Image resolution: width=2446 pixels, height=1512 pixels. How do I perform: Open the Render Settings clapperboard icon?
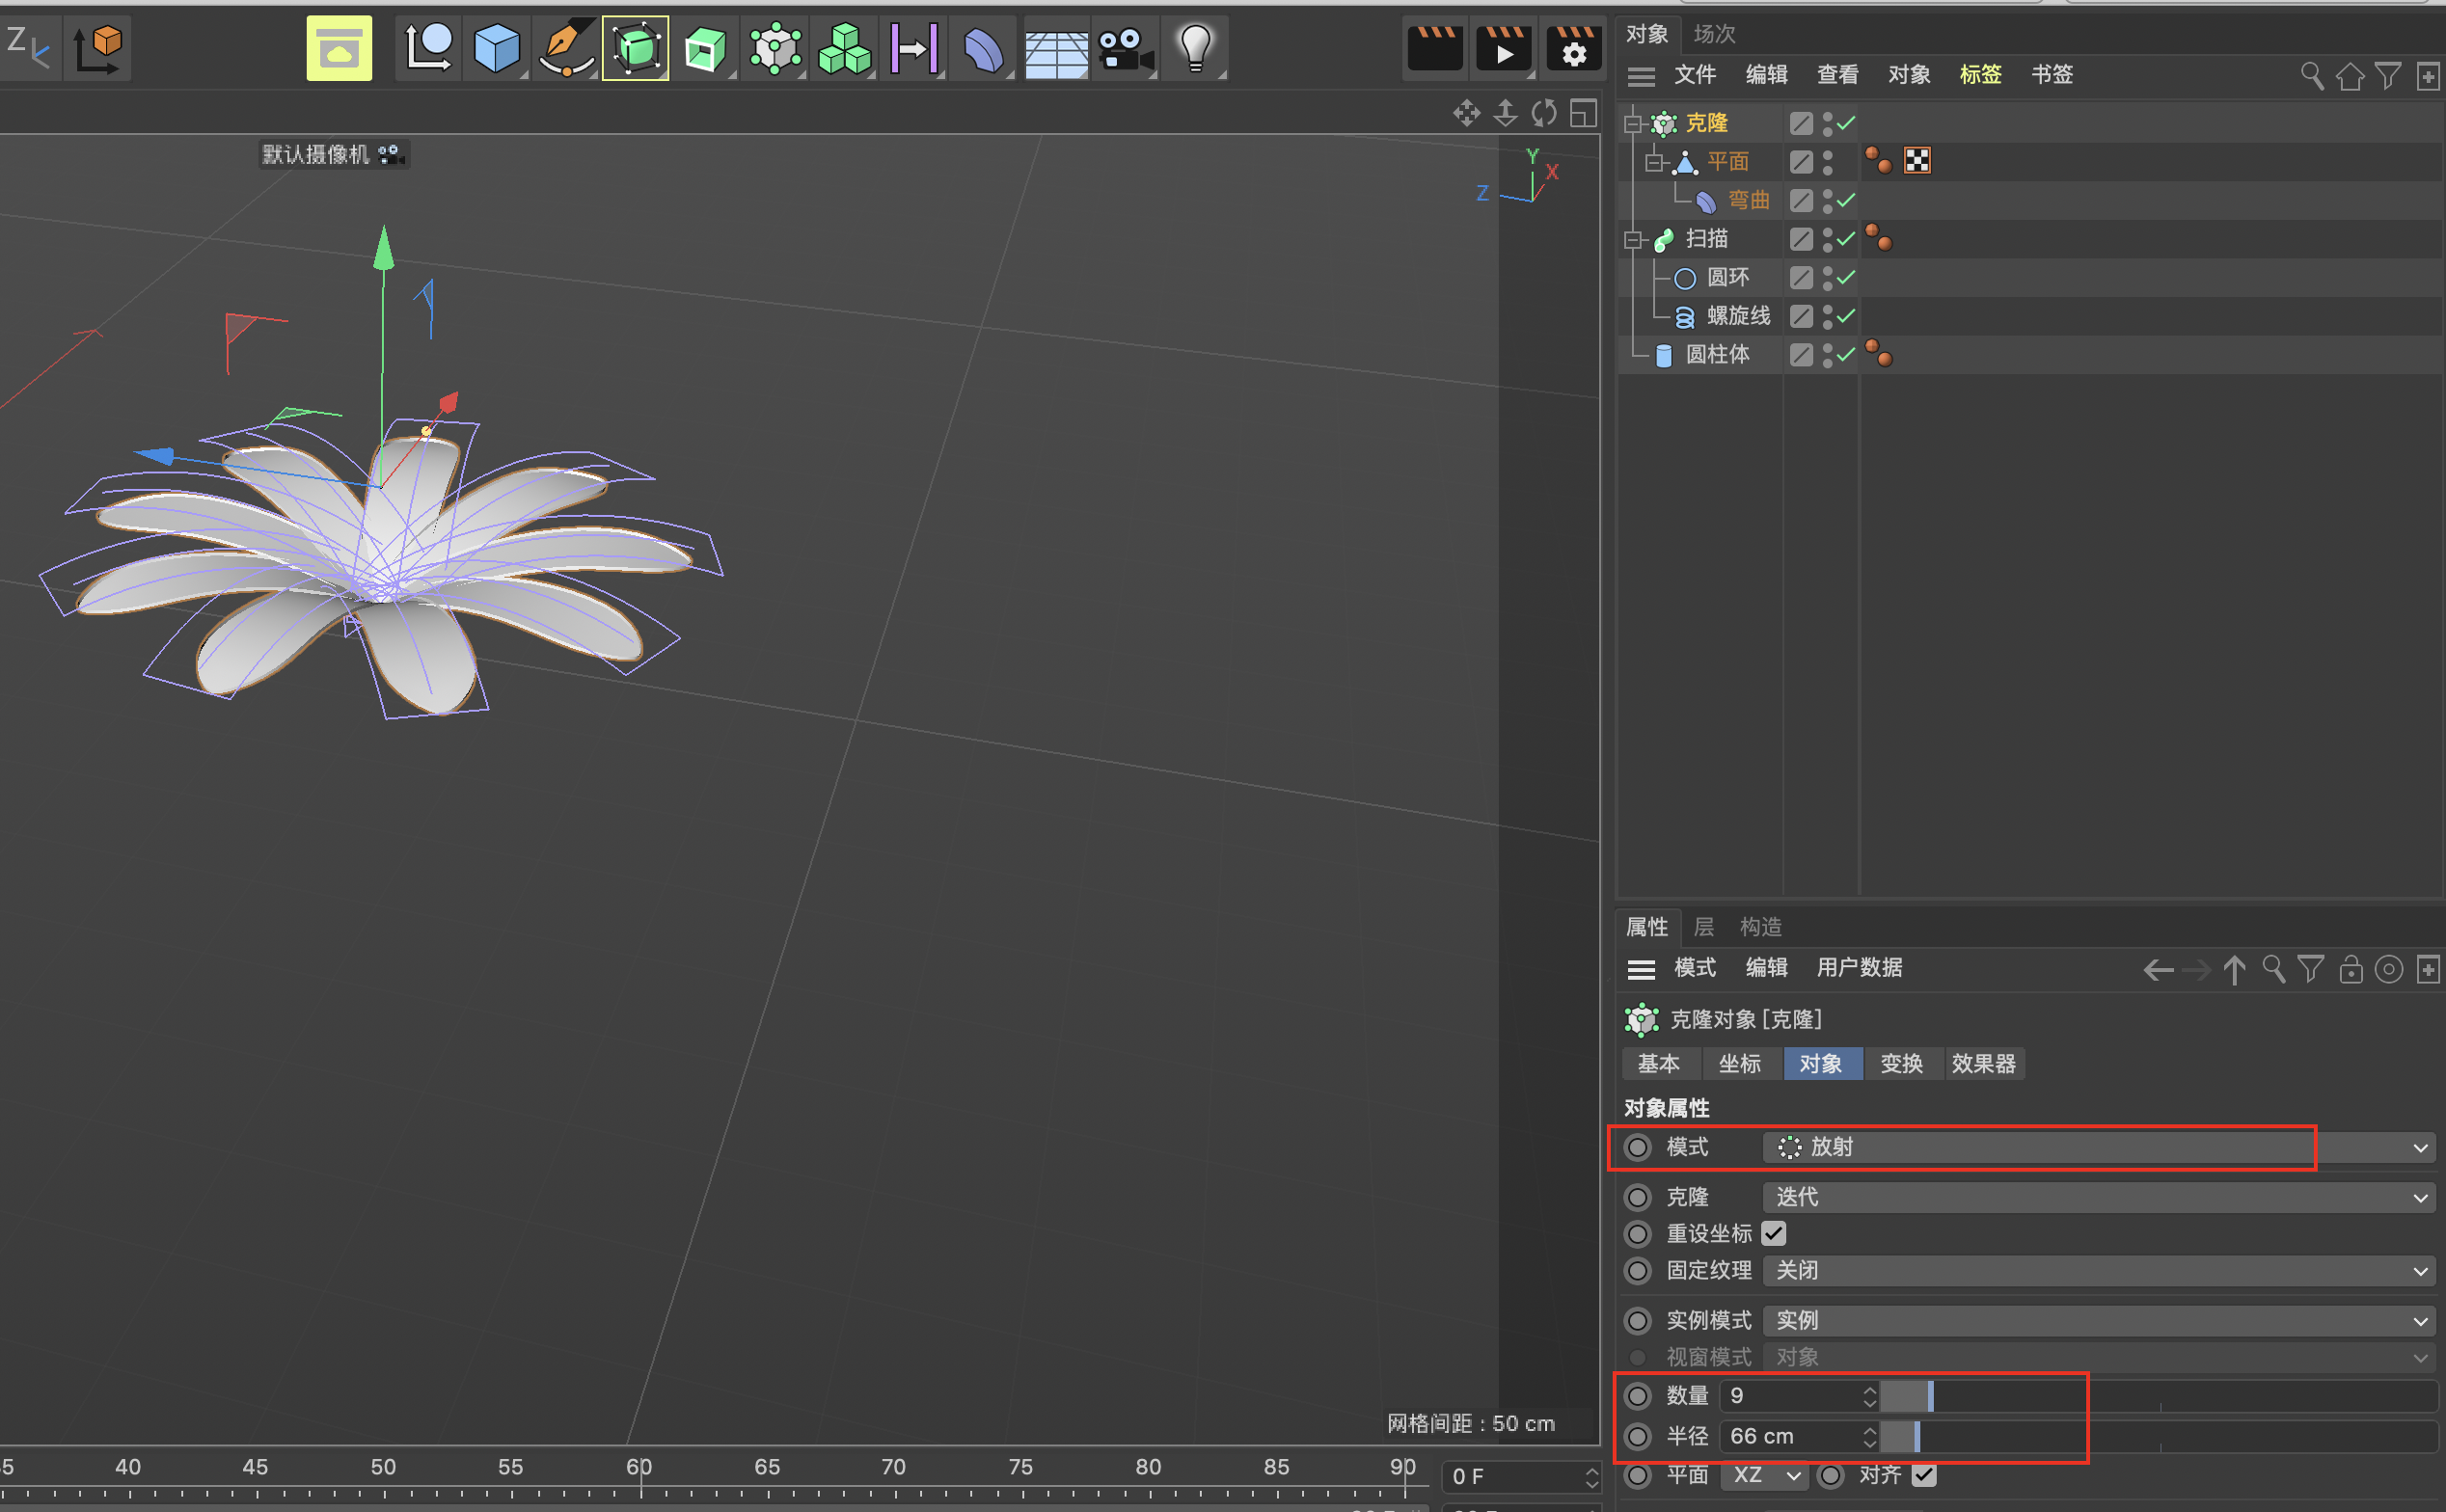coord(1573,48)
